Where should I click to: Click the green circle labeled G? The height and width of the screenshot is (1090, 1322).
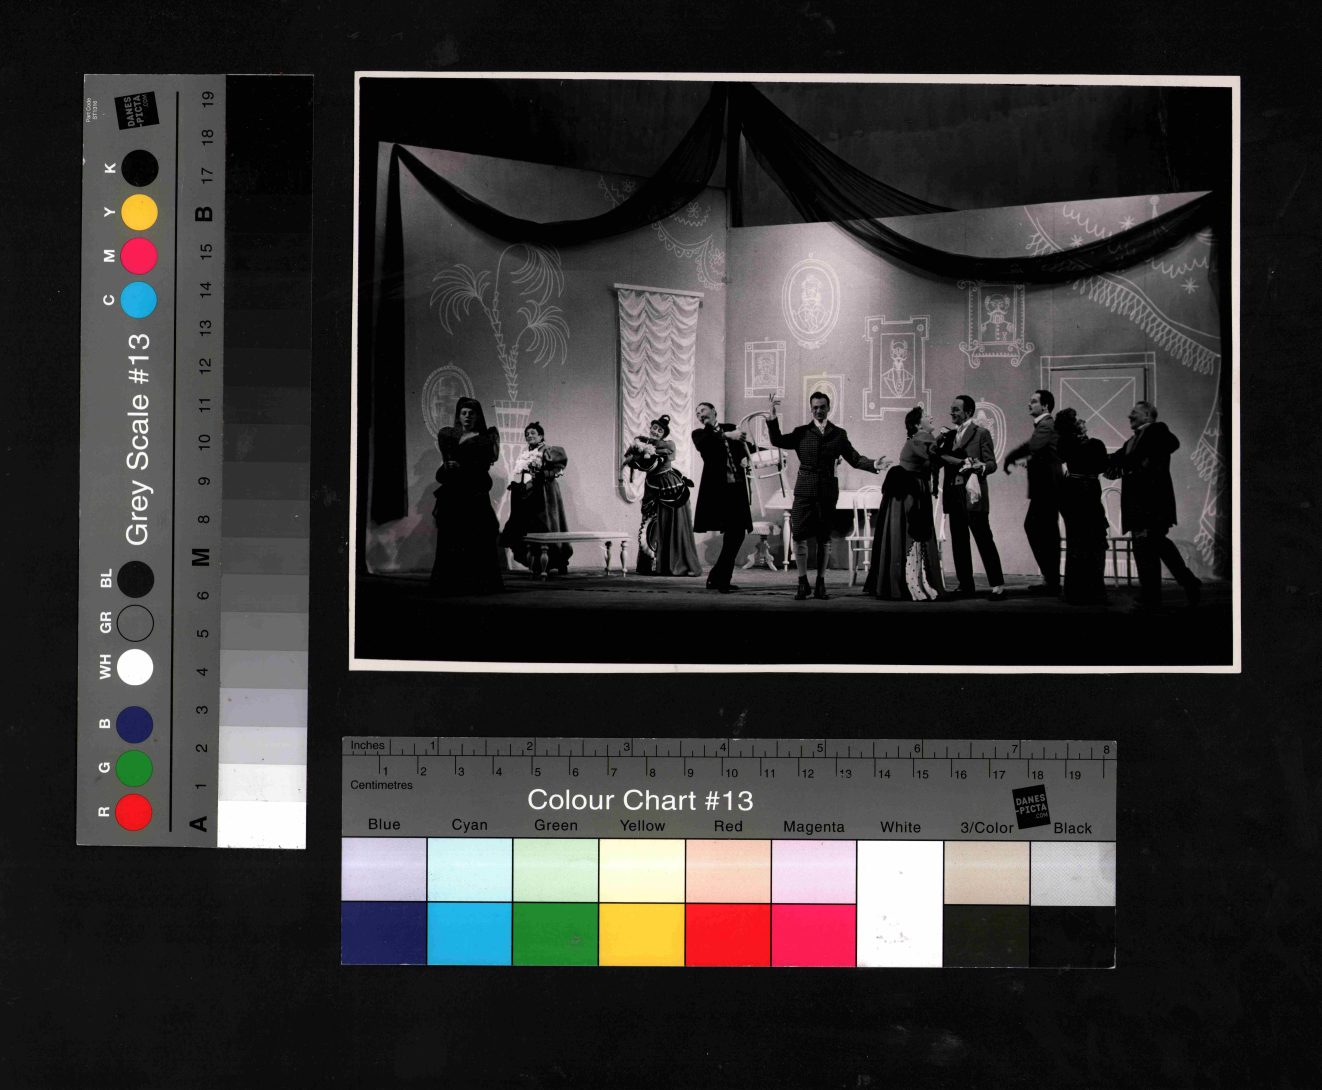point(134,768)
